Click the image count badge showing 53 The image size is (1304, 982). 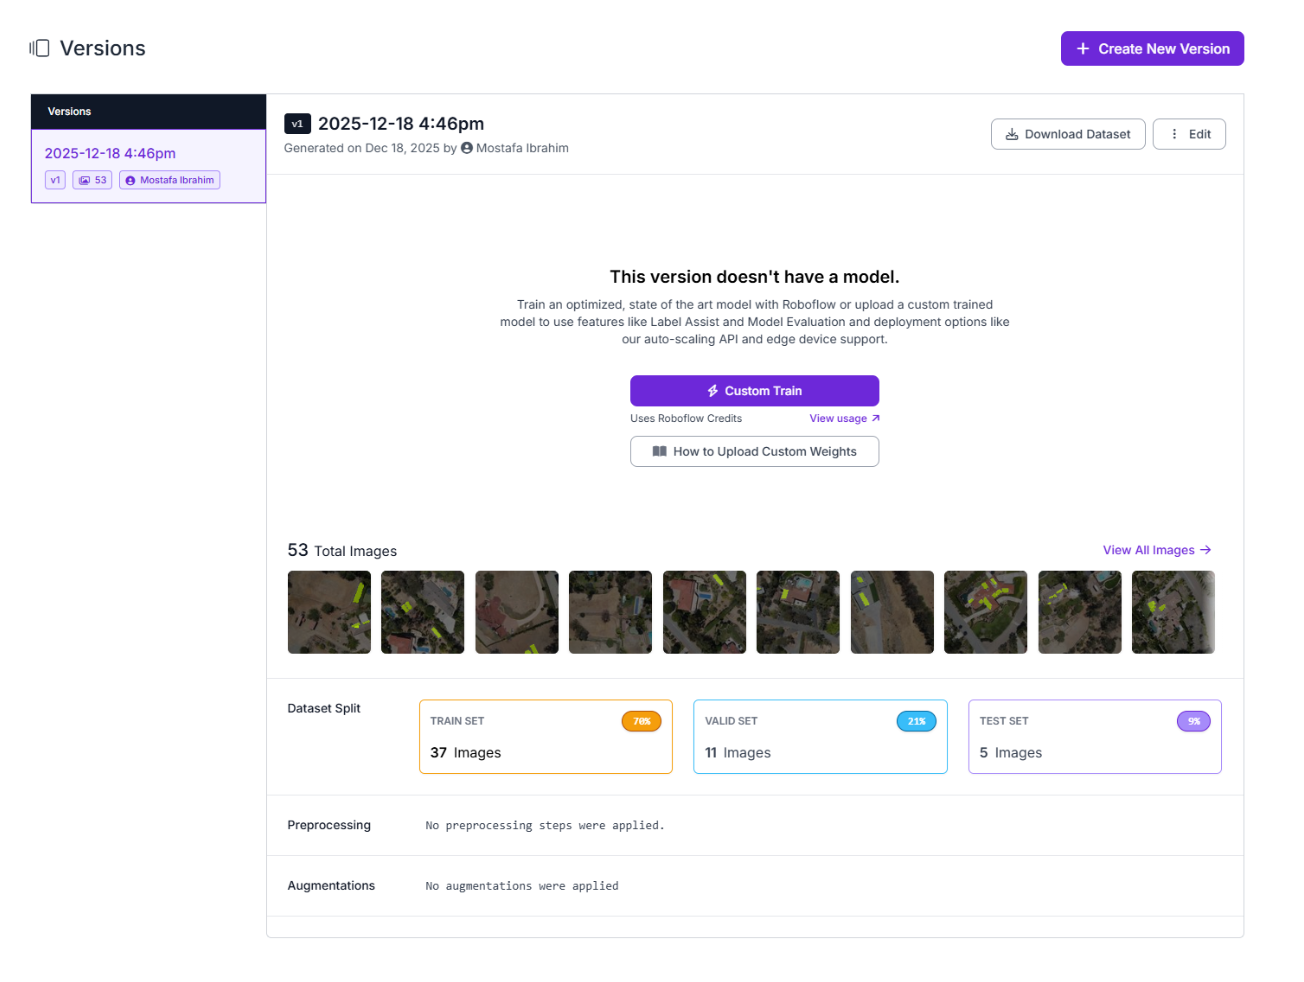point(92,180)
